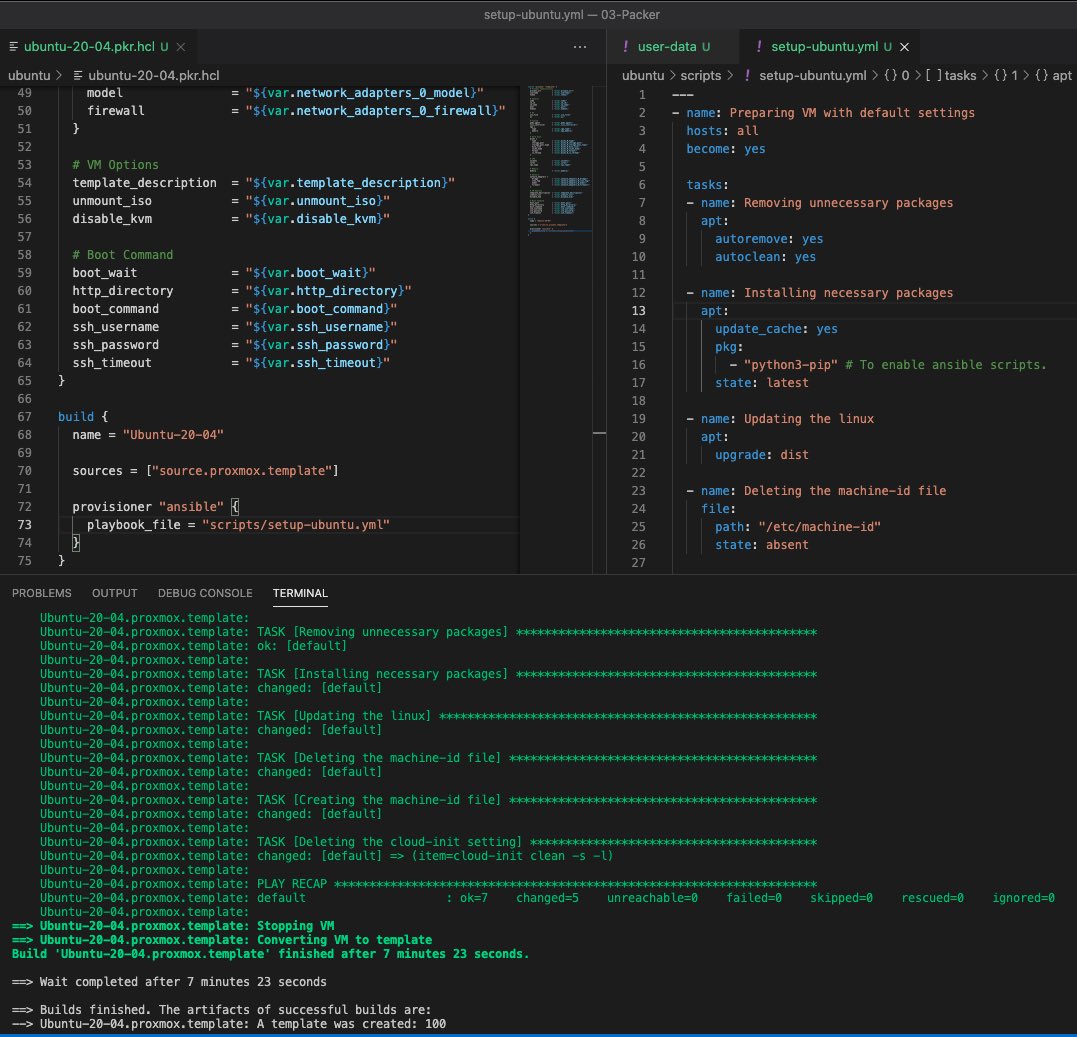Click the name = "Ubuntu-20-04" line
This screenshot has width=1077, height=1037.
click(x=148, y=435)
